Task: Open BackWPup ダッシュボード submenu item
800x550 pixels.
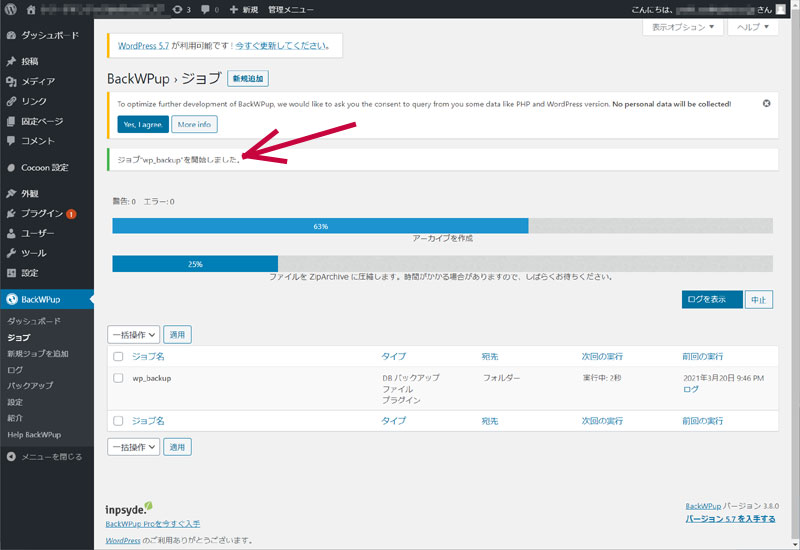Action: (x=34, y=321)
